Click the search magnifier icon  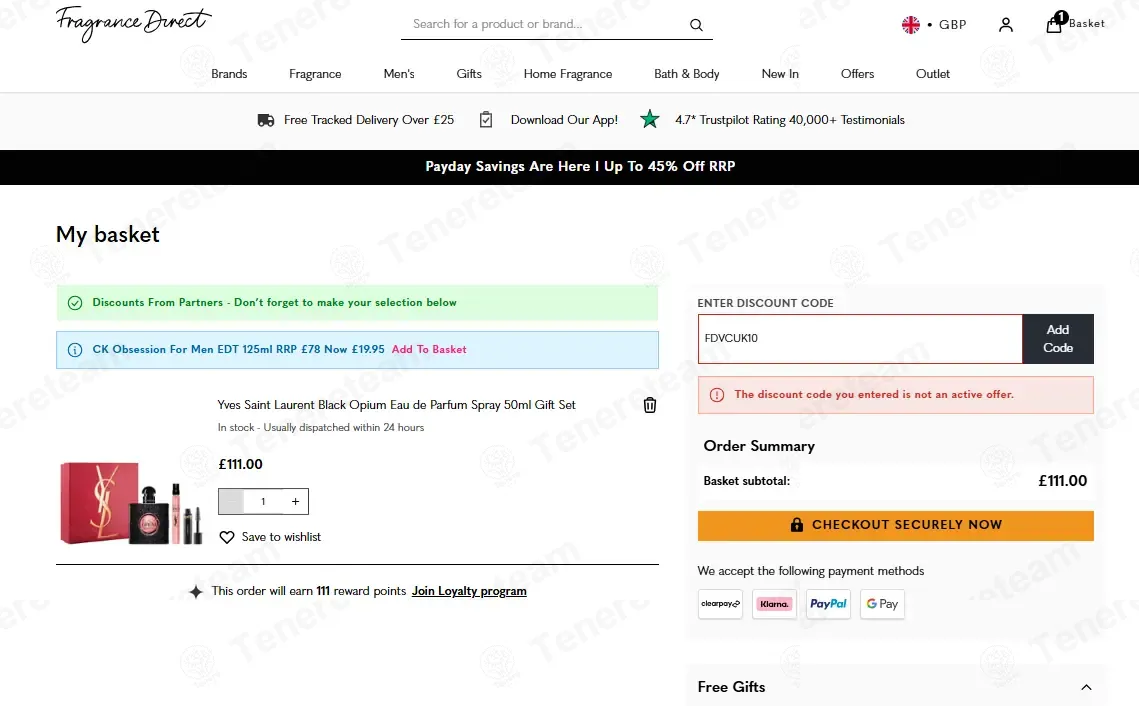pos(696,25)
